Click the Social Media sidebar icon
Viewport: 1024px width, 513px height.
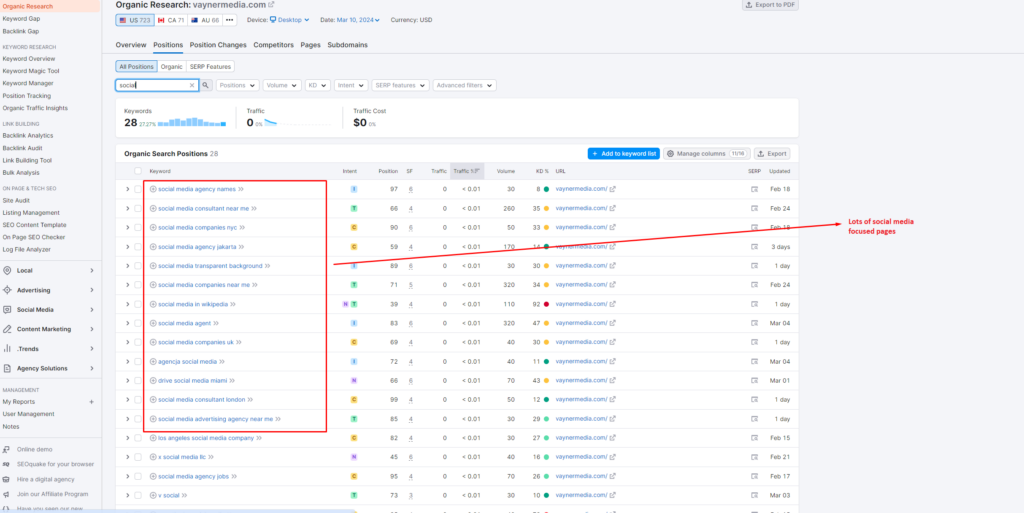click(x=7, y=309)
